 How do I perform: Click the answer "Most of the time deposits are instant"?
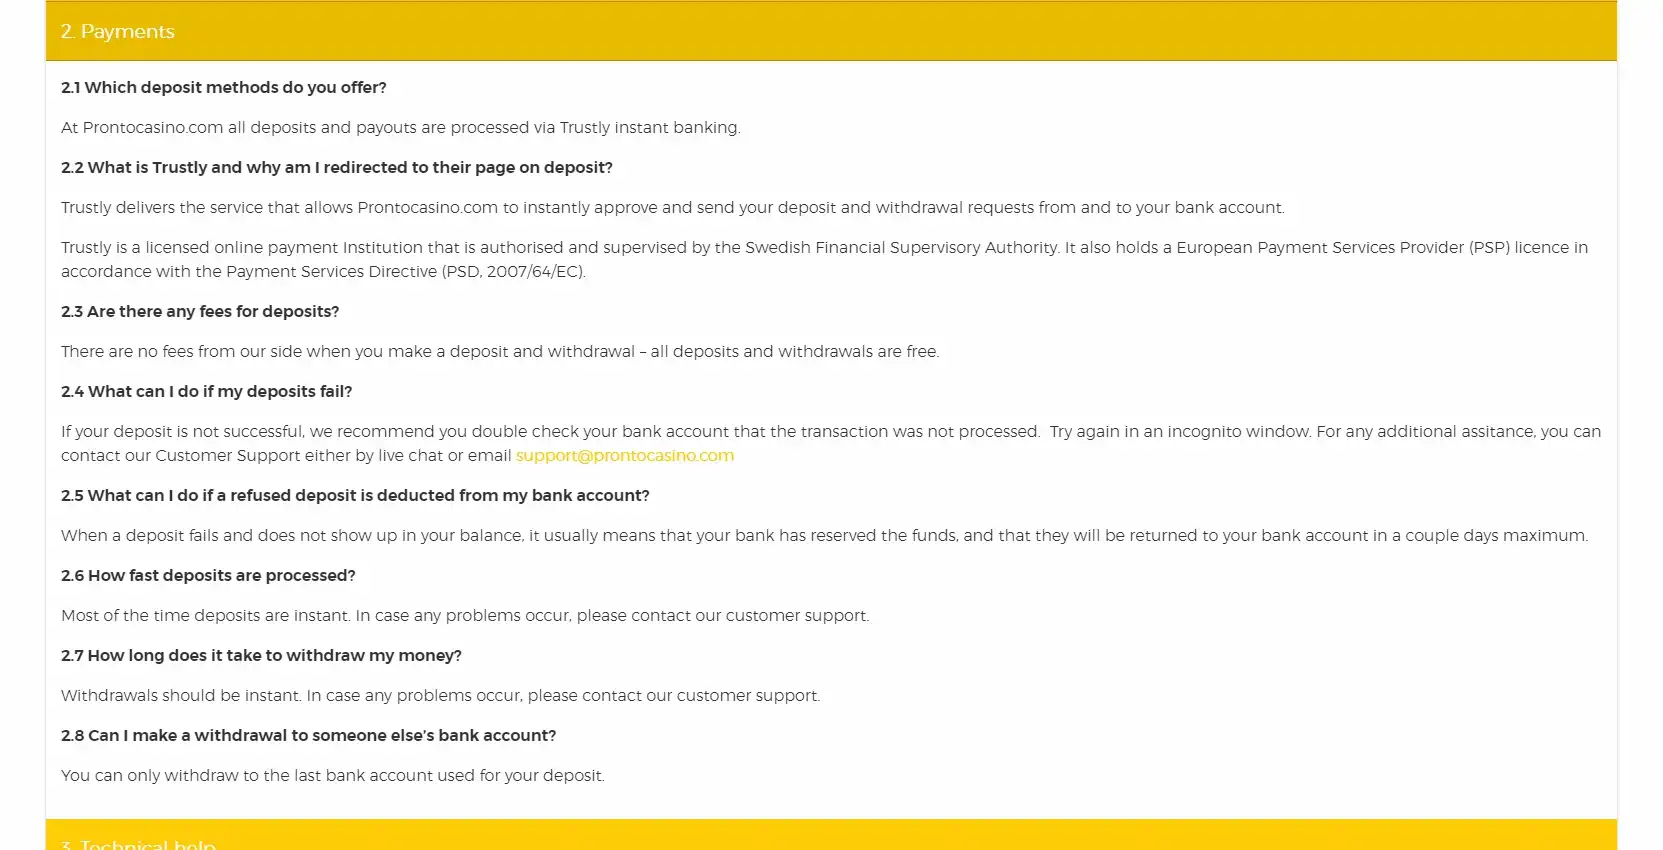click(465, 616)
